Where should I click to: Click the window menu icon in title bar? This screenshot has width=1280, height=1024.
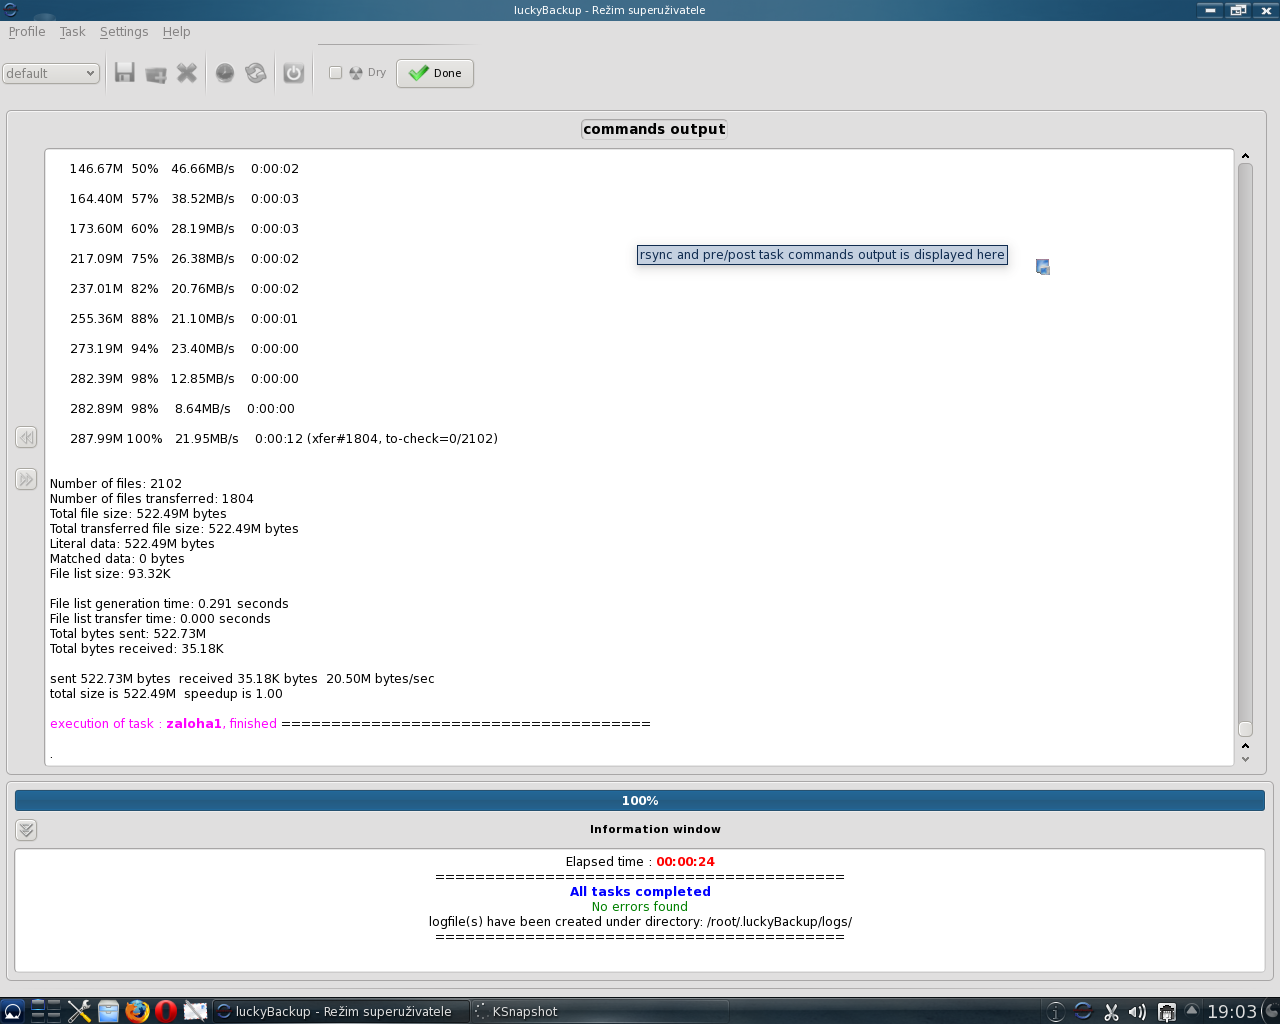point(10,10)
